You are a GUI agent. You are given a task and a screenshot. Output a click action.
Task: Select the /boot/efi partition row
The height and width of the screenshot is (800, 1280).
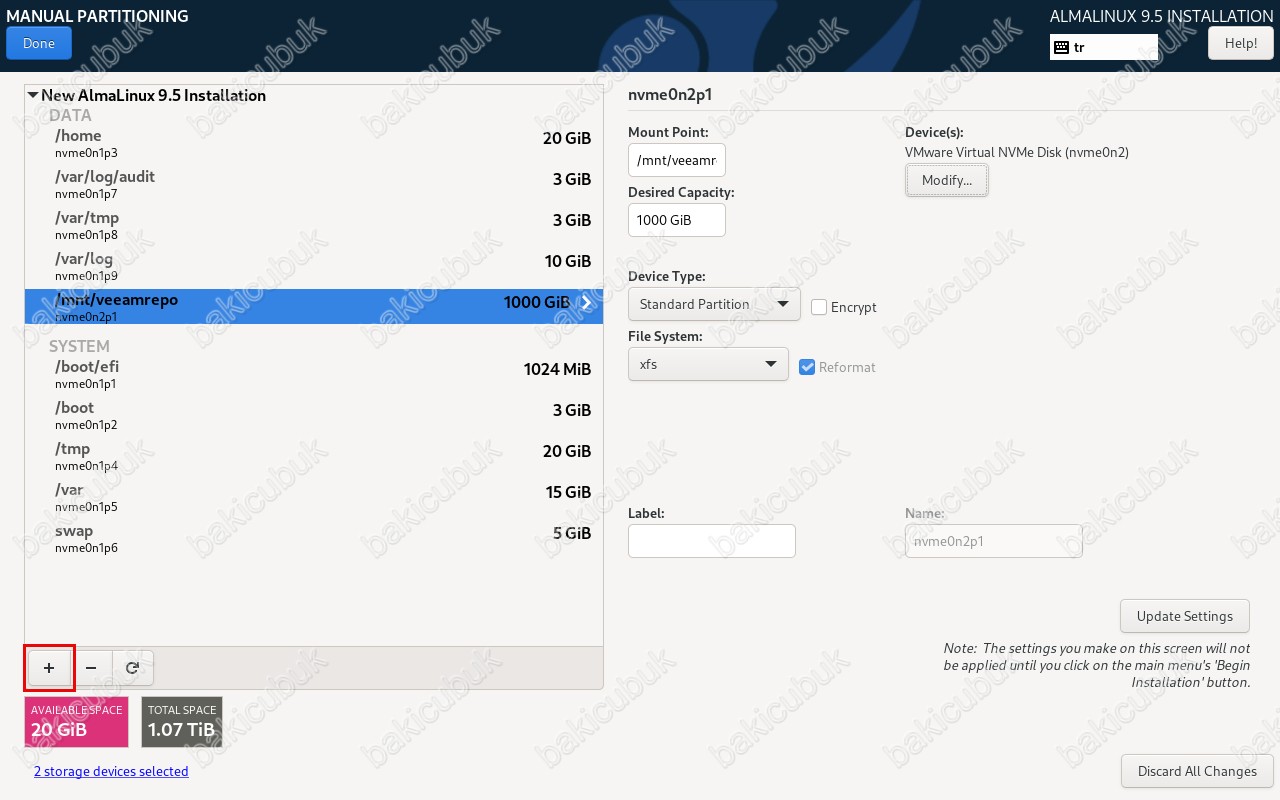point(314,375)
